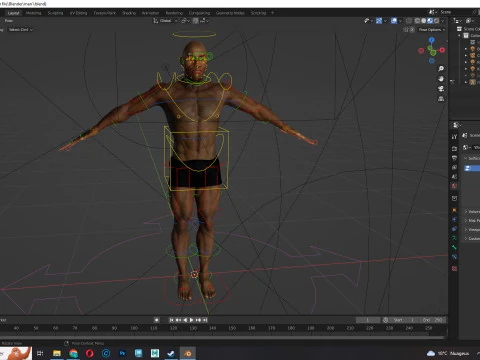The width and height of the screenshot is (480, 360).
Task: Add a new workspace with plus button
Action: [272, 13]
